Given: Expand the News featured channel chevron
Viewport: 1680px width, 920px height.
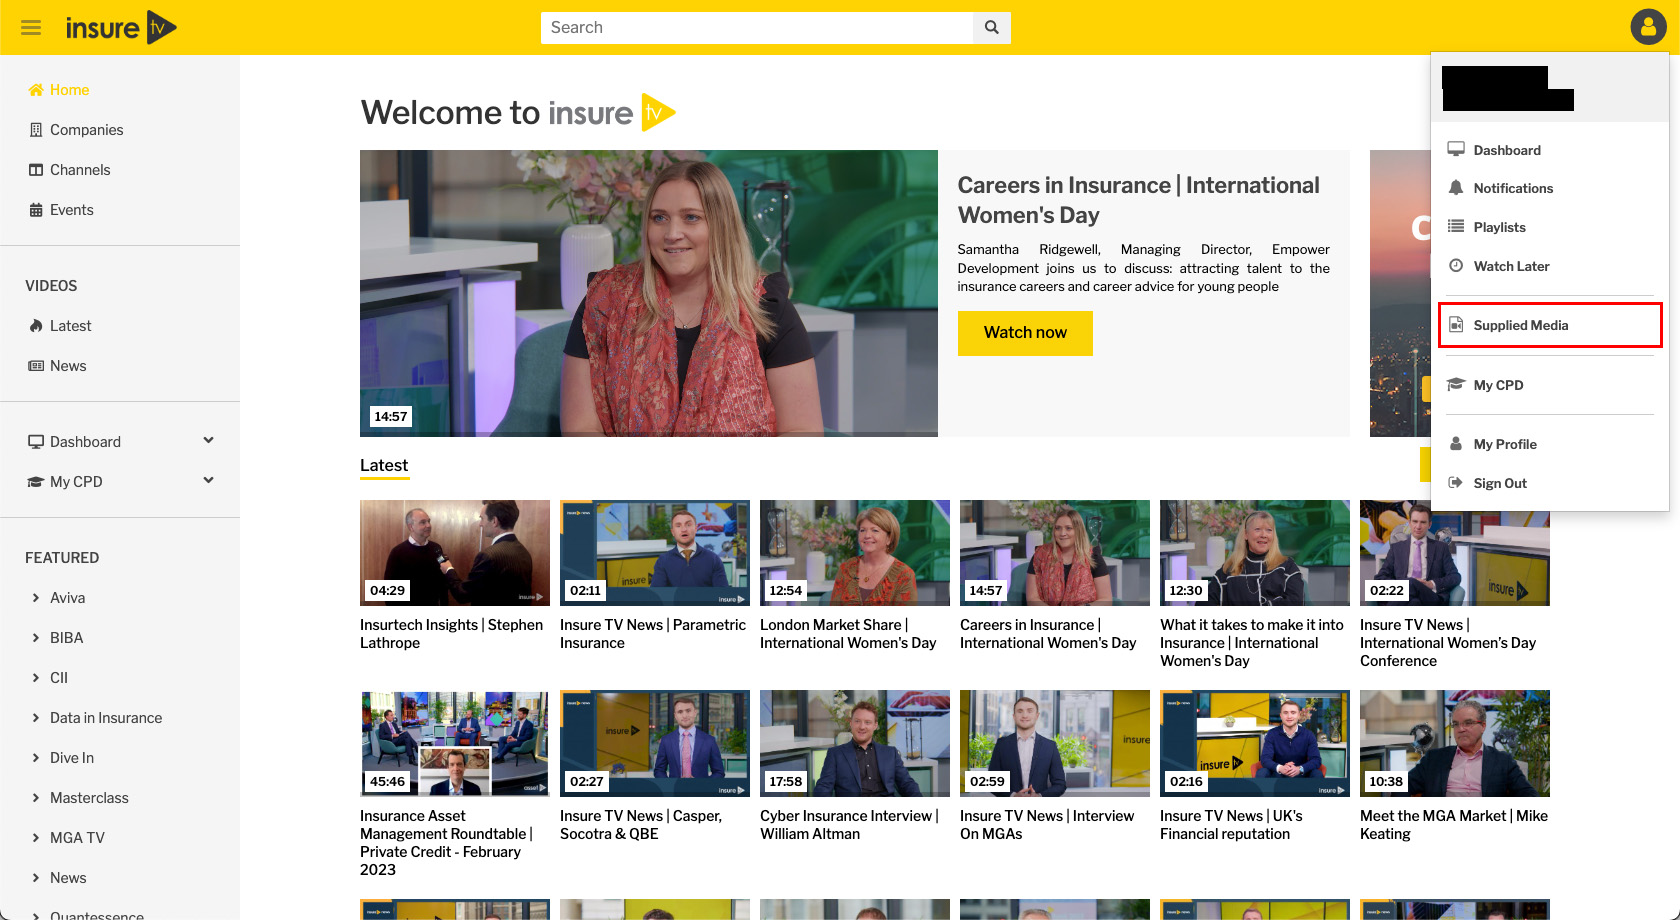Looking at the screenshot, I should click(36, 878).
